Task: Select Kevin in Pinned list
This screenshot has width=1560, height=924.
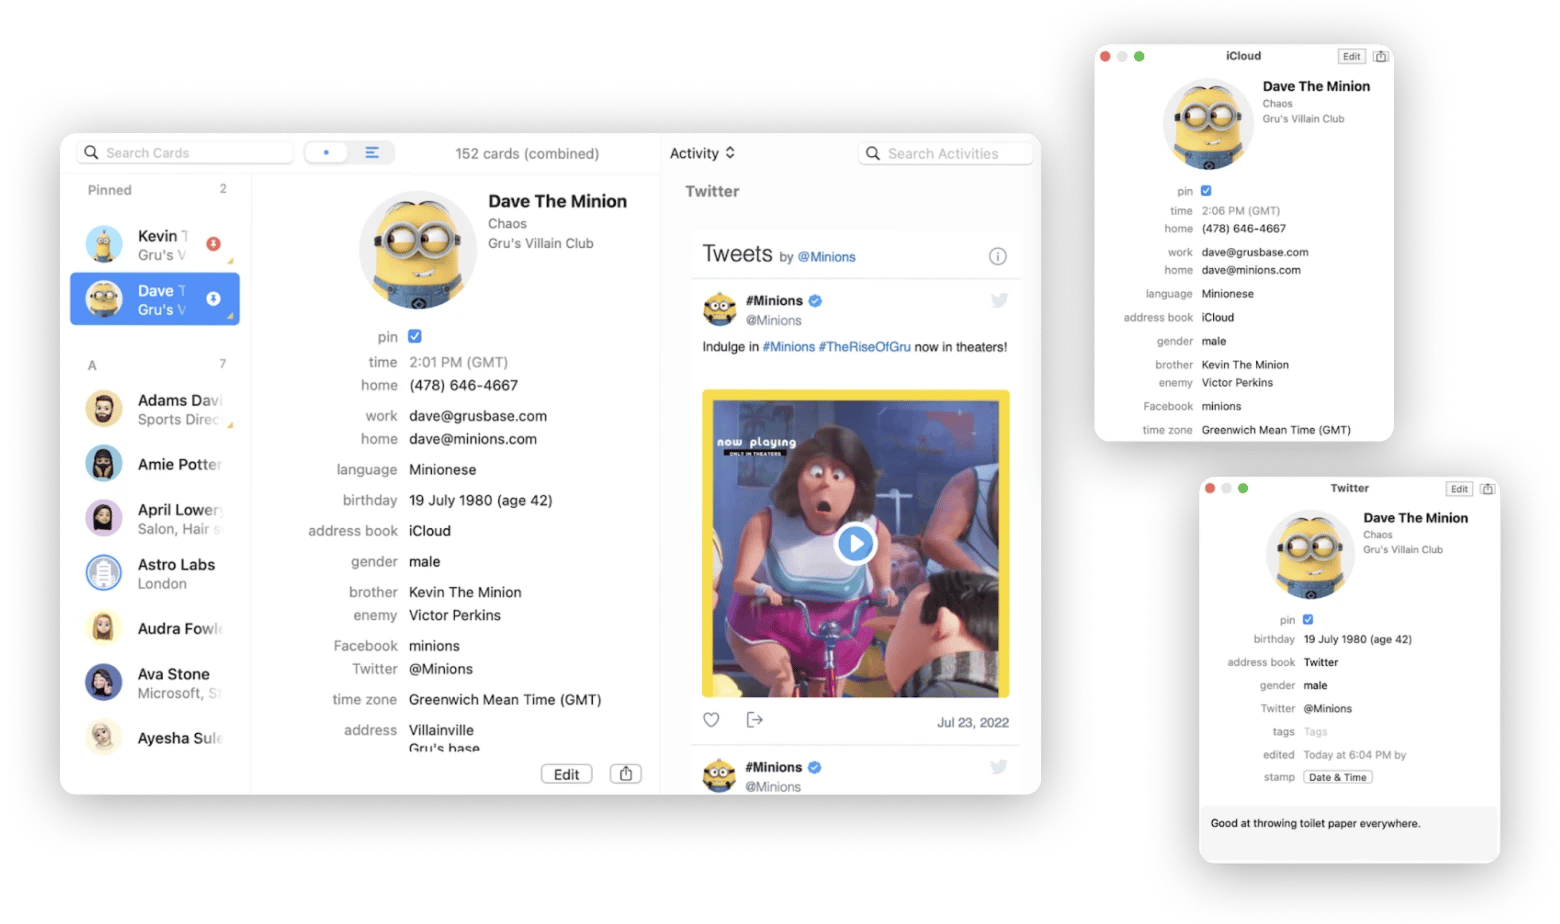Action: 155,245
